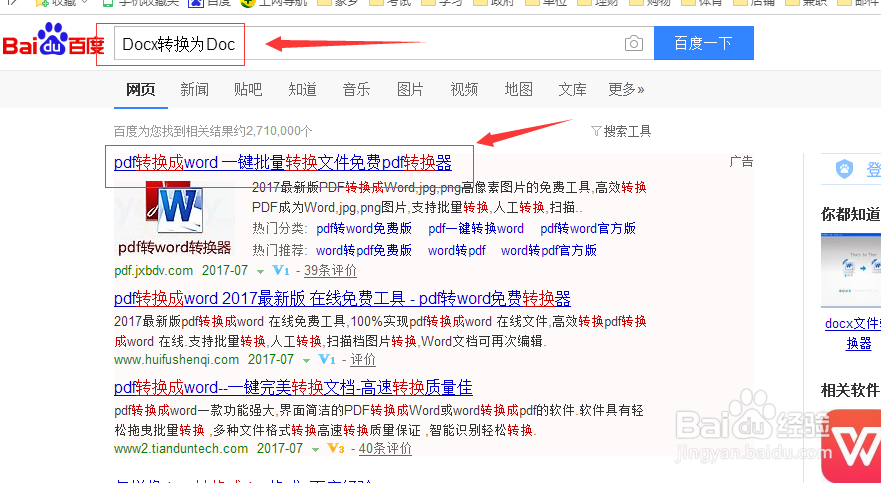881x483 pixels.
Task: Click the 广告 ad label
Action: (741, 162)
